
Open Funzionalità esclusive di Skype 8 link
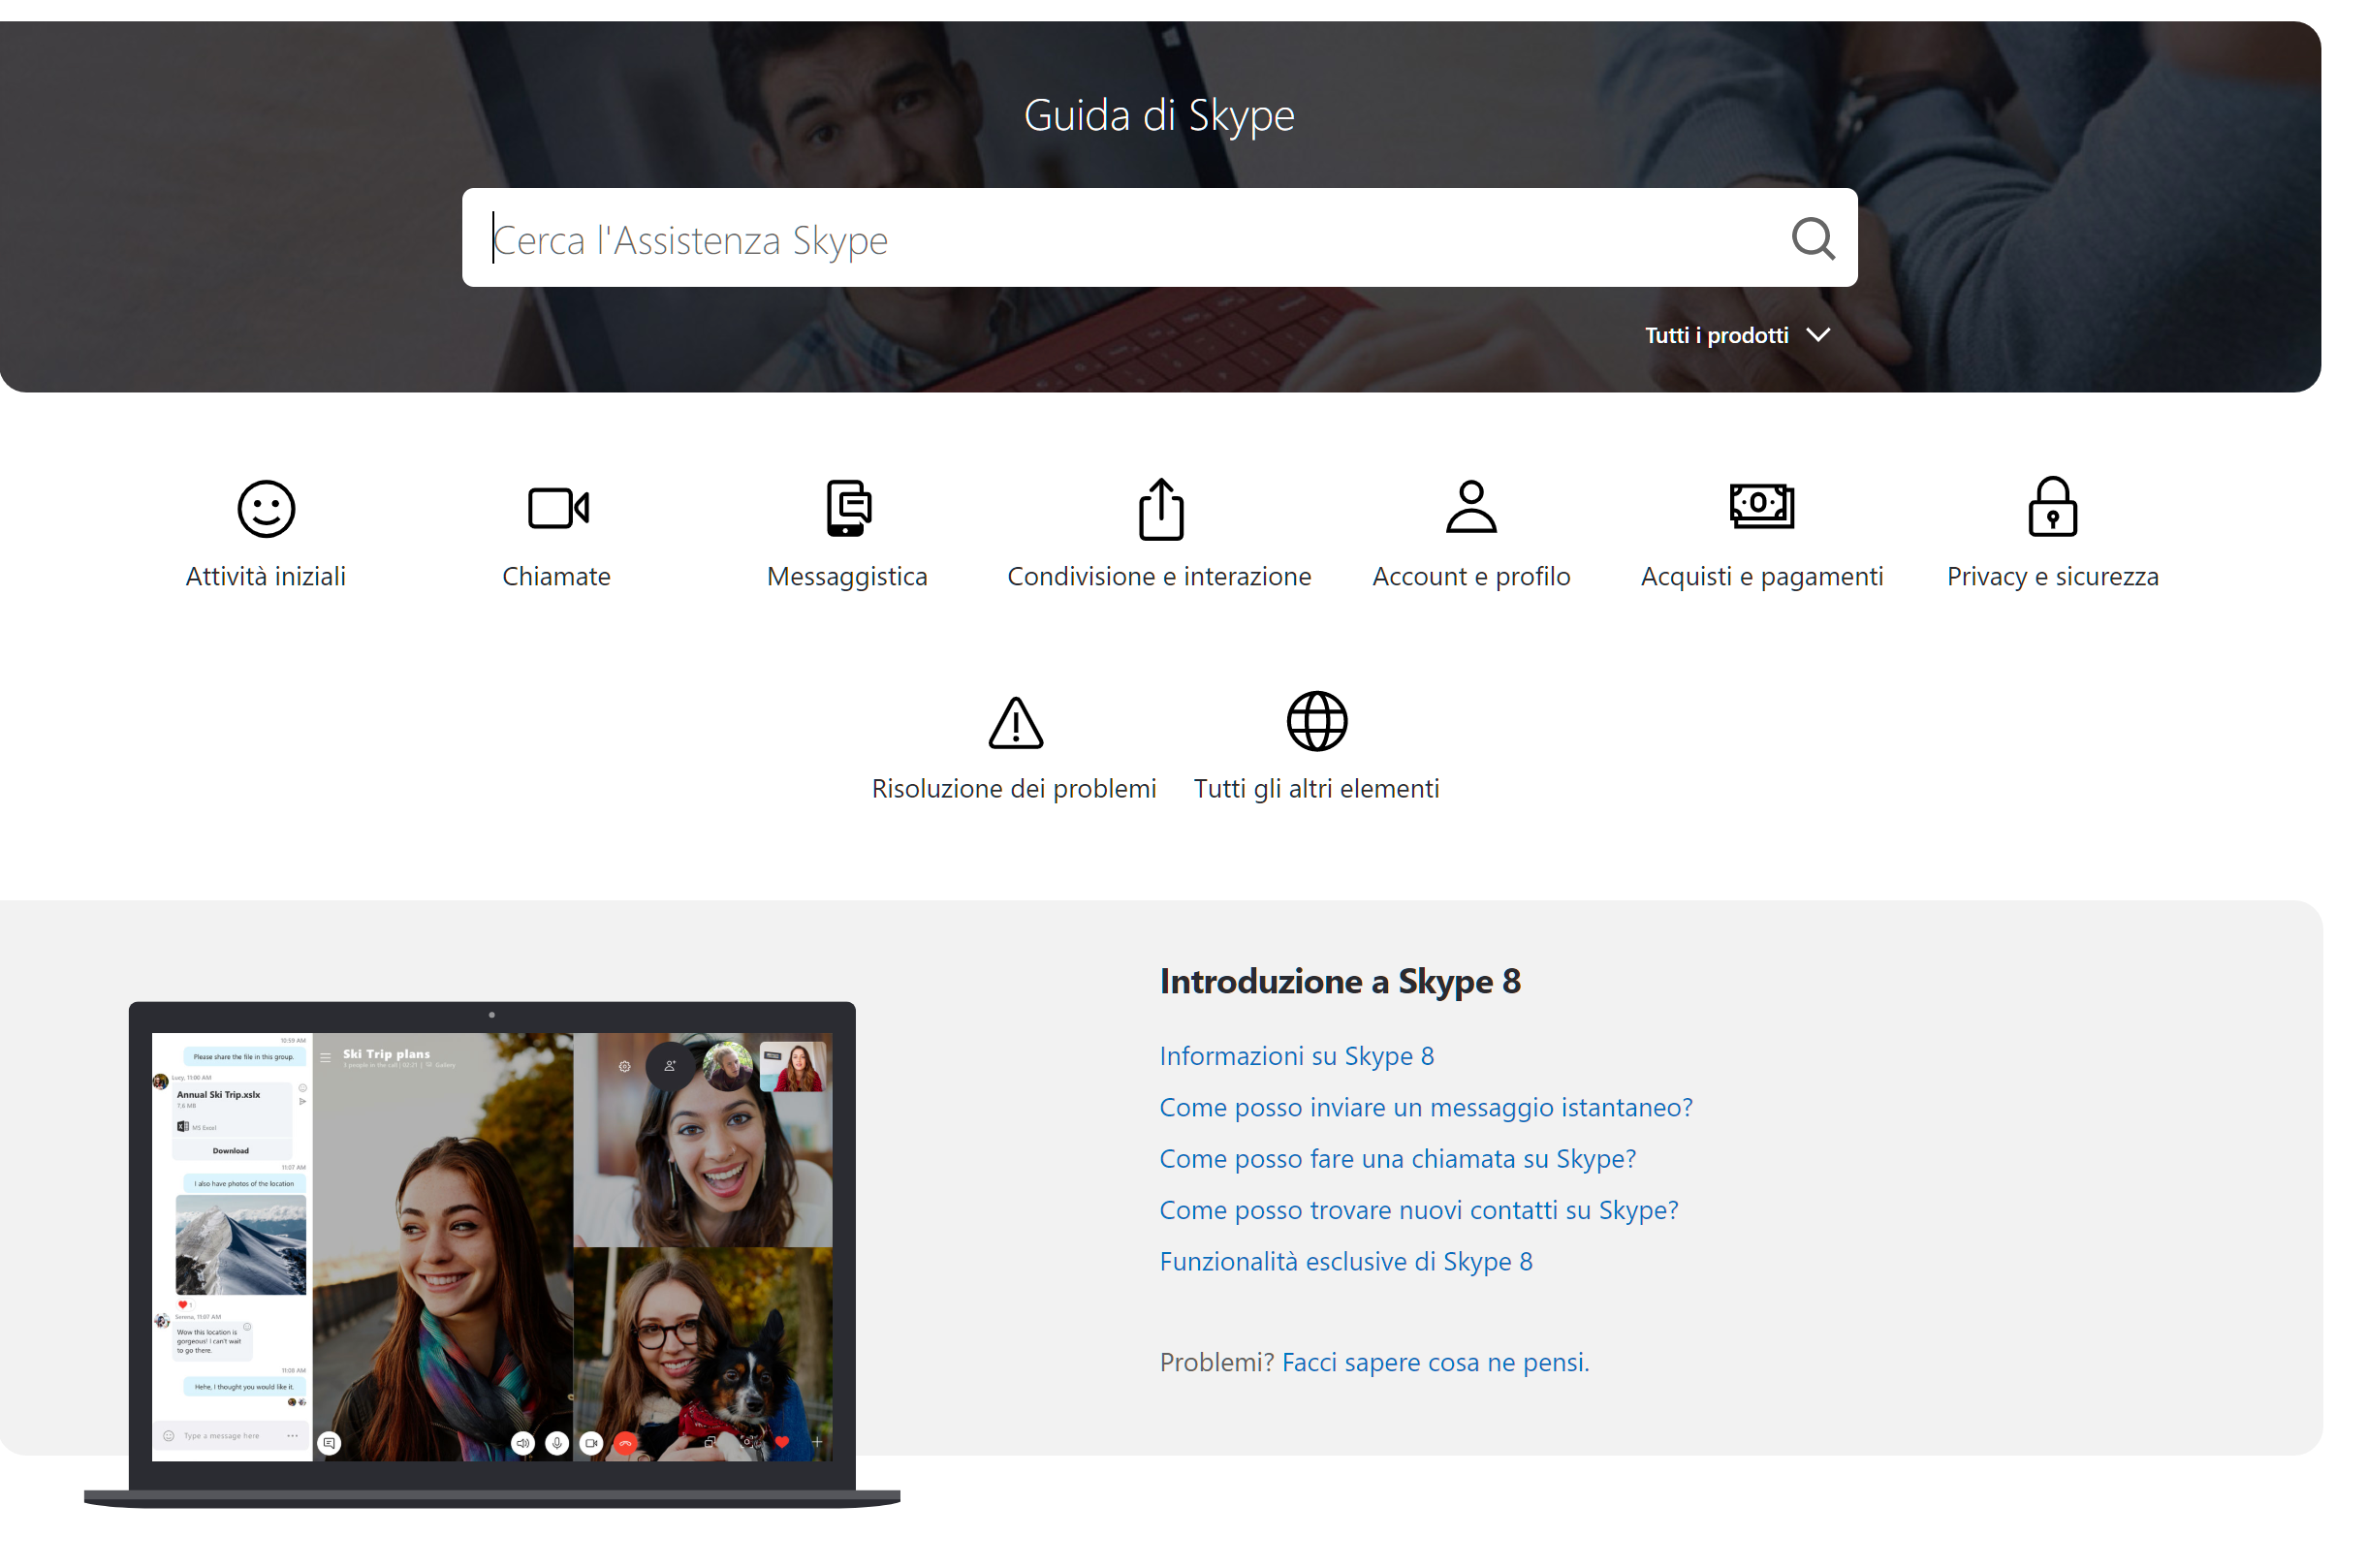click(x=1345, y=1261)
